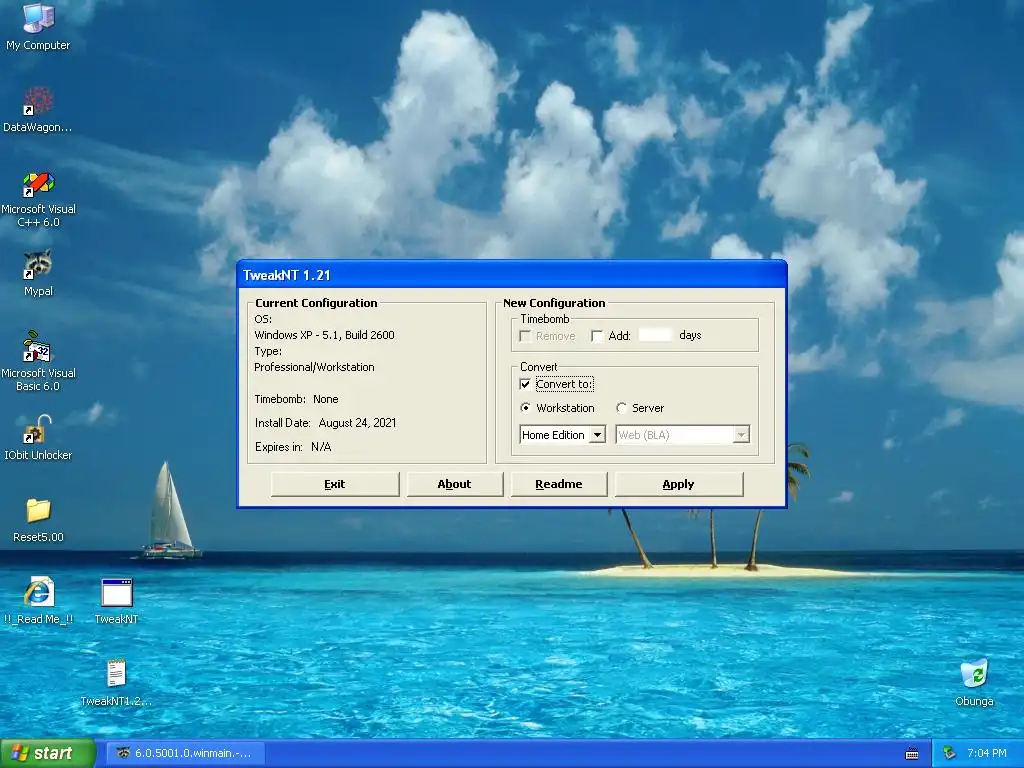
Task: Click the Apply button
Action: (679, 484)
